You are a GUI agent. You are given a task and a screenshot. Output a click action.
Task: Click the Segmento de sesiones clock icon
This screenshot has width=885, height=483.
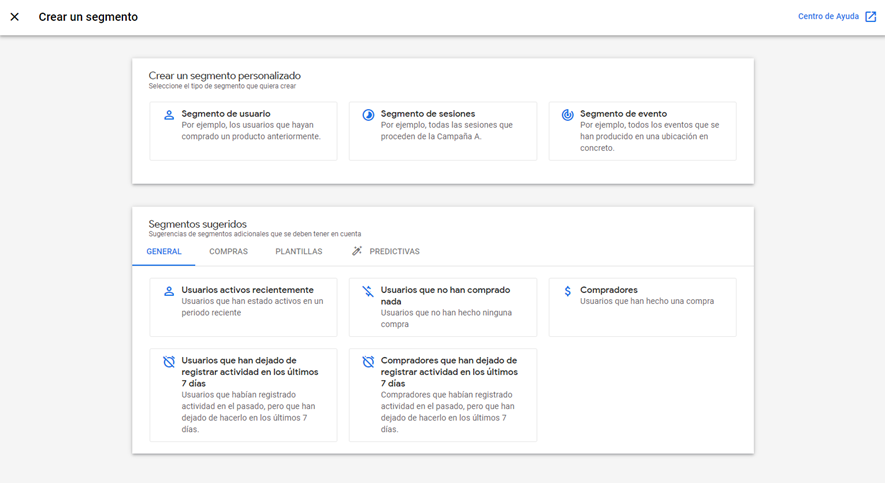point(368,115)
